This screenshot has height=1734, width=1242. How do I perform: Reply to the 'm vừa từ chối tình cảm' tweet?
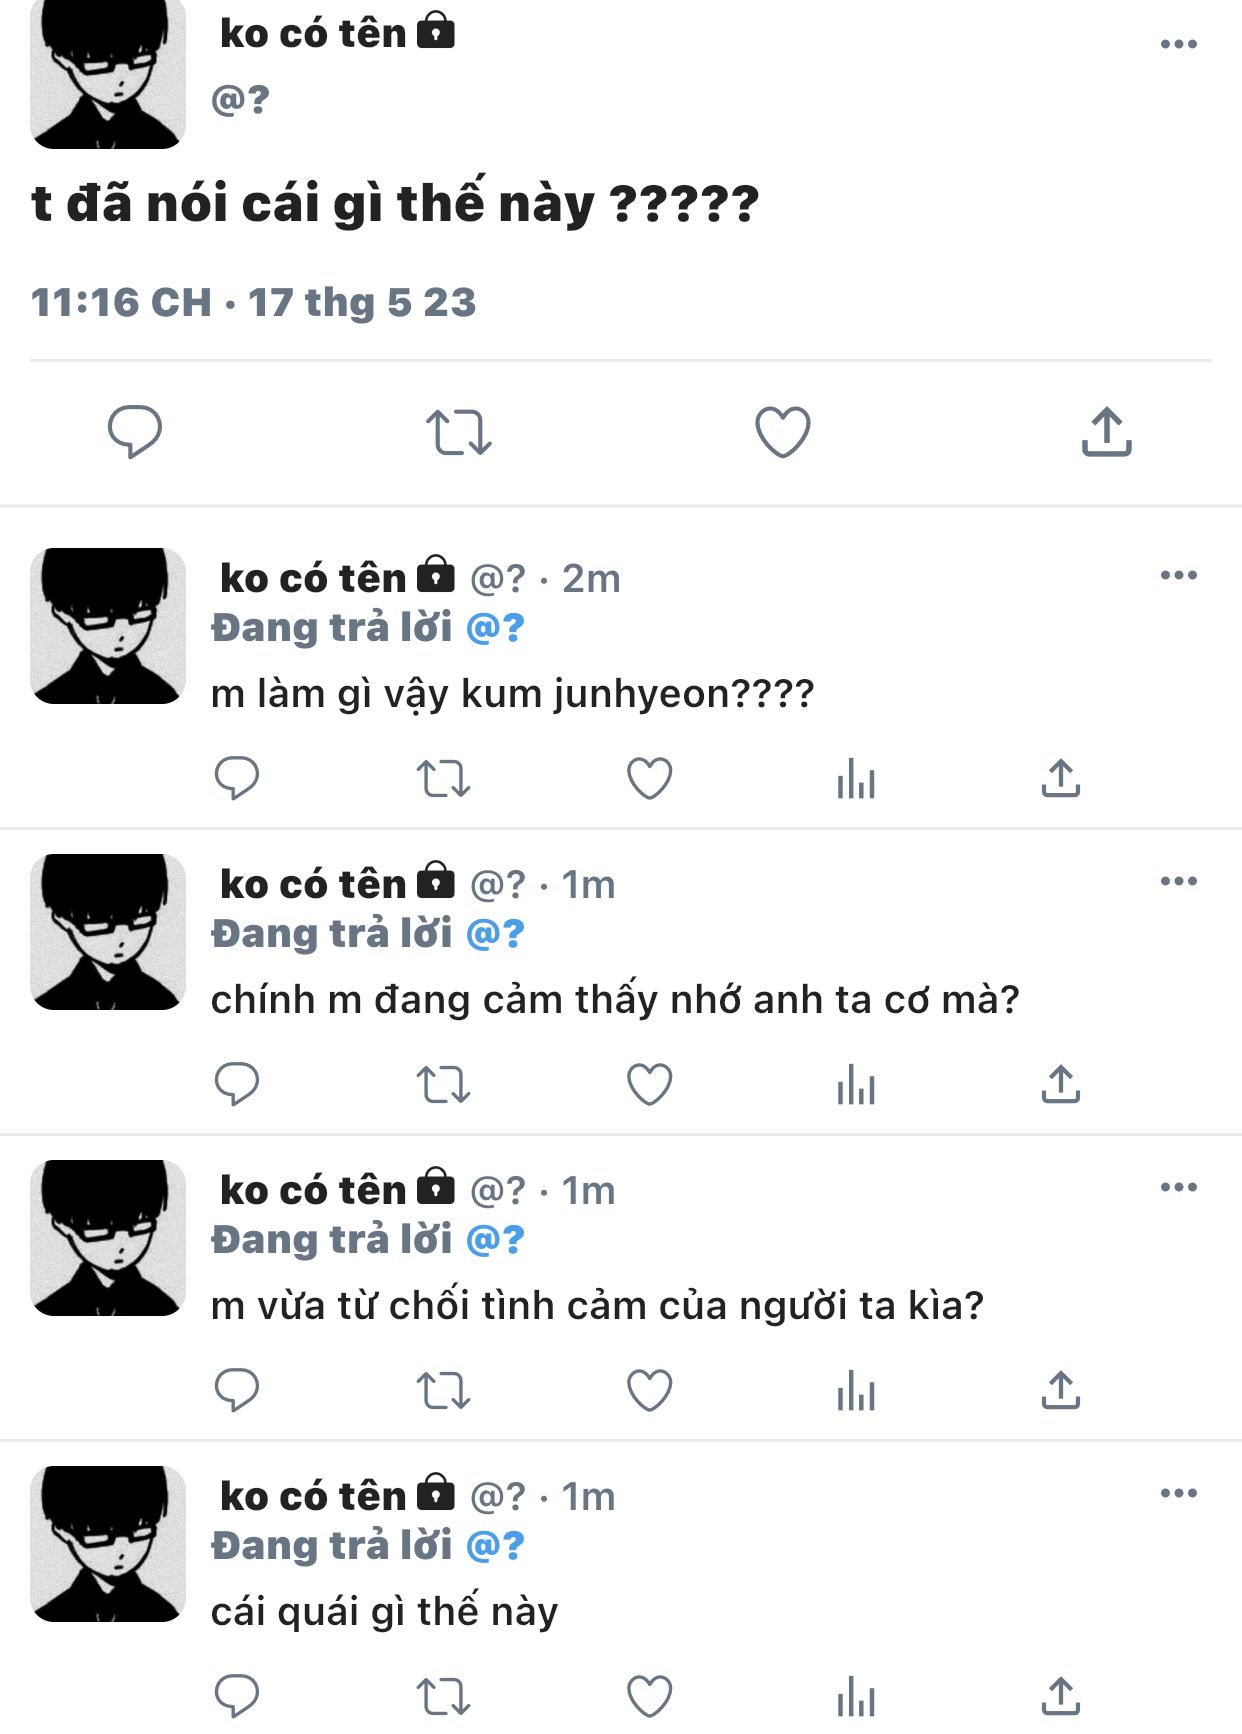point(237,1390)
